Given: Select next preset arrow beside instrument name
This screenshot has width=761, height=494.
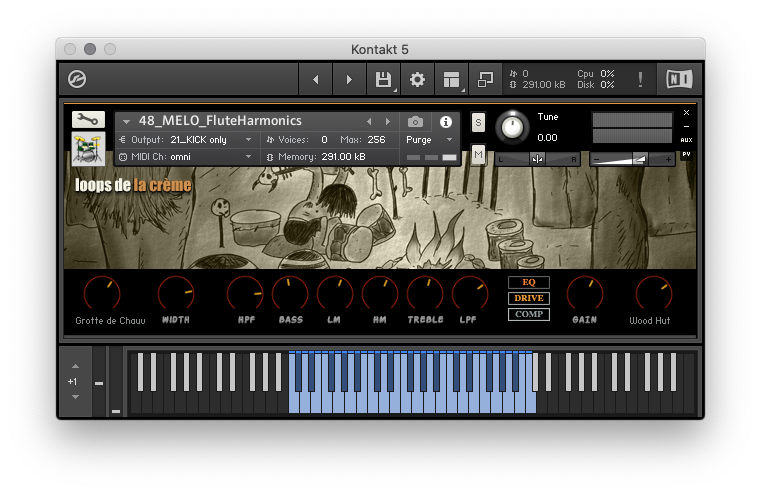Looking at the screenshot, I should 388,121.
